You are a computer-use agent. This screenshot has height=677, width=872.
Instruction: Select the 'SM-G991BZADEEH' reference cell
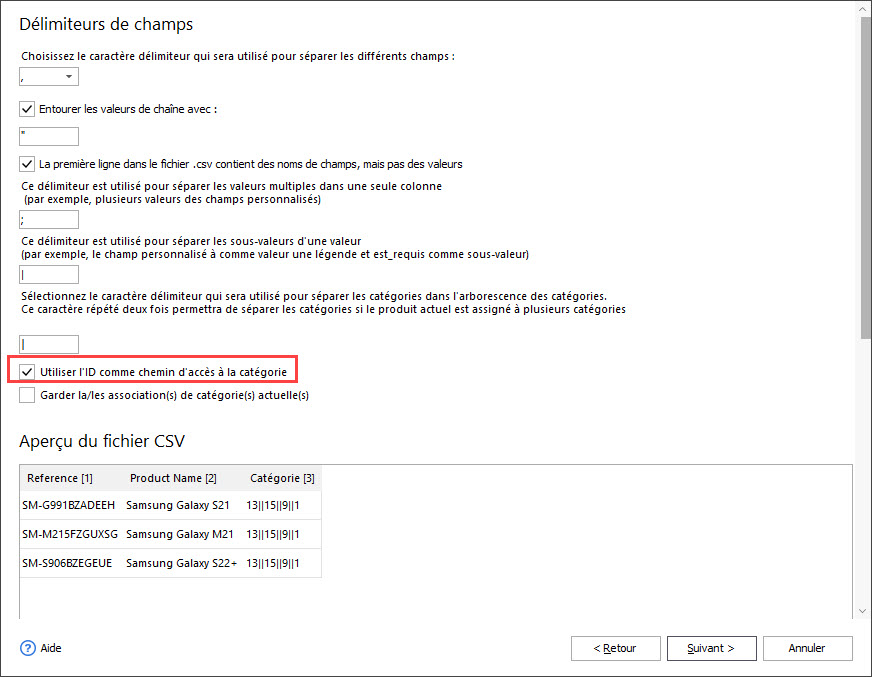coord(69,505)
